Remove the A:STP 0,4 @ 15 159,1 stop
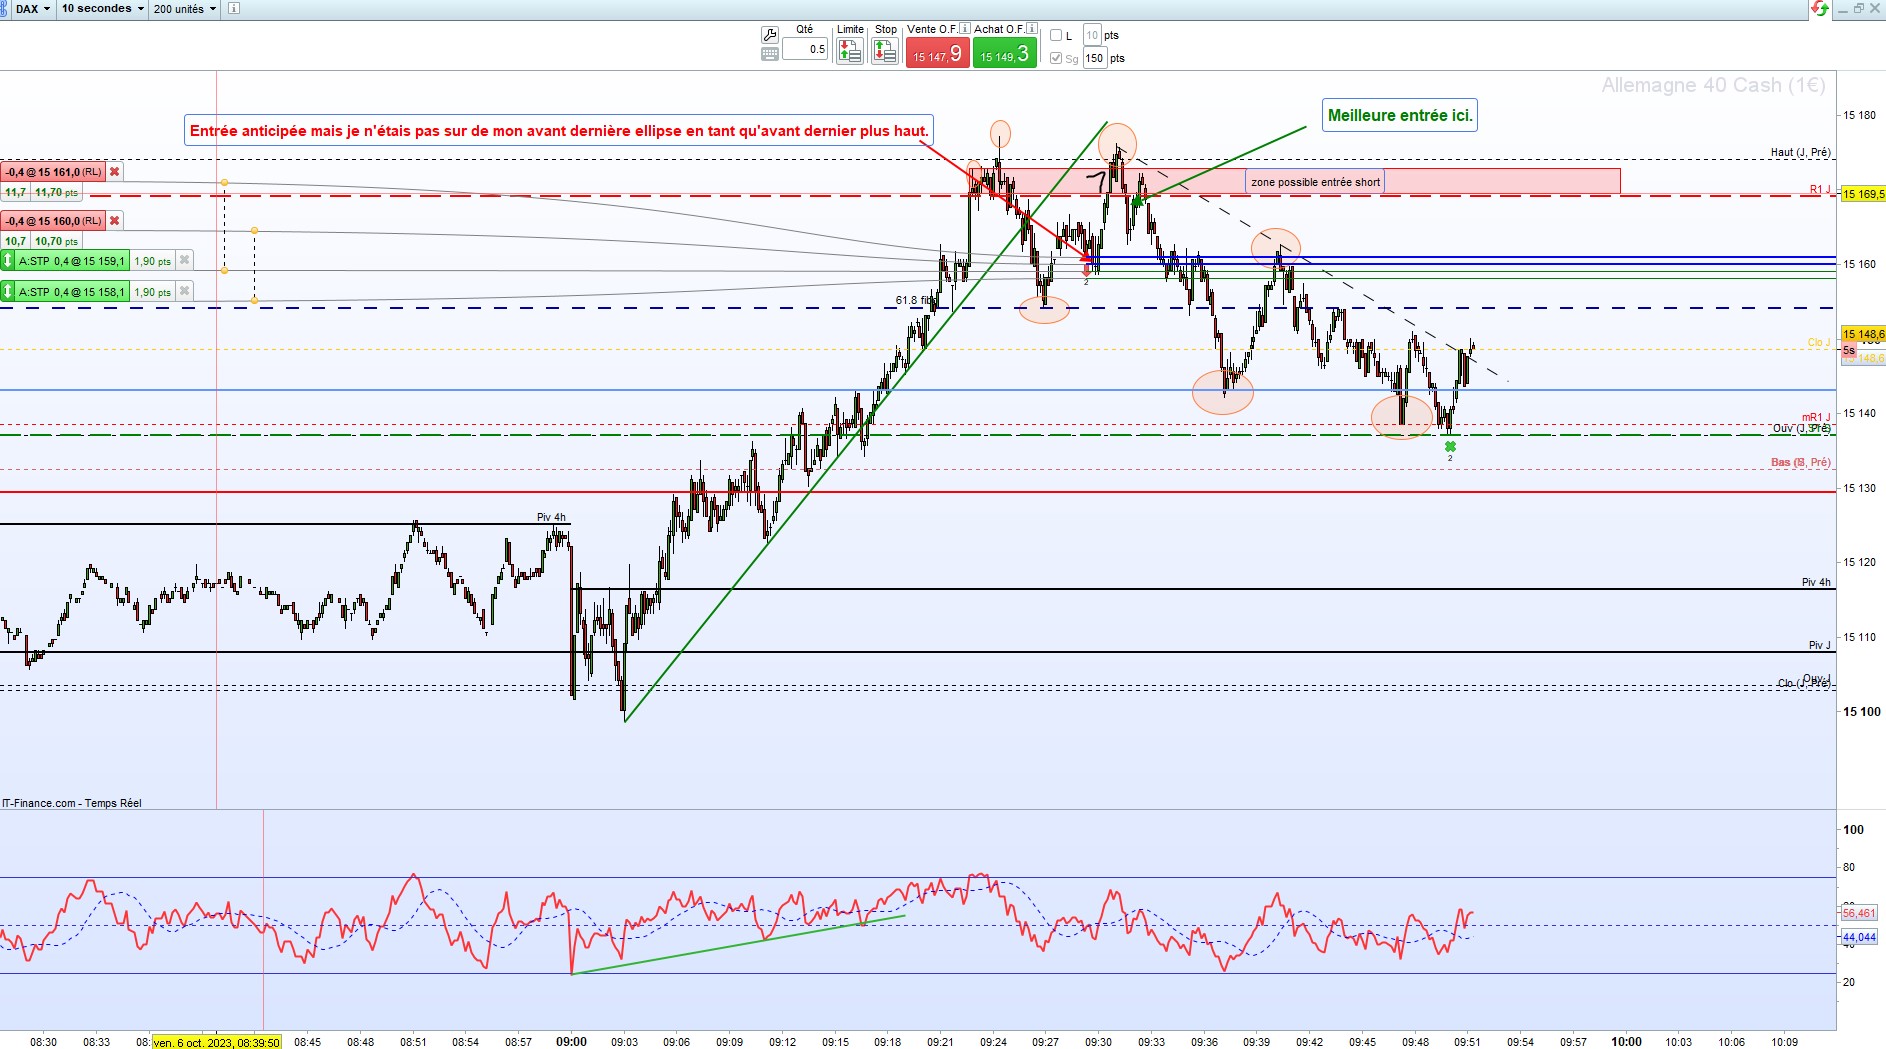The height and width of the screenshot is (1049, 1886). 184,261
